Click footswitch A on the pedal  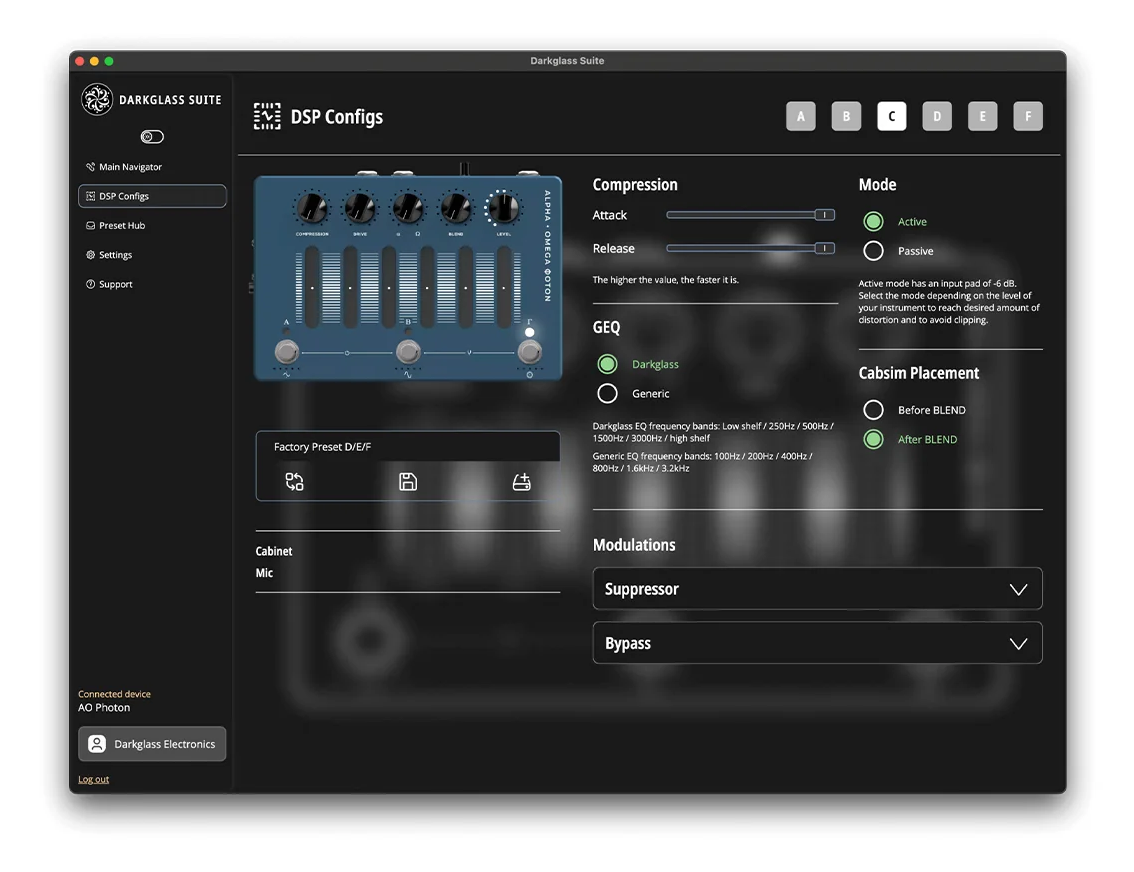pos(287,352)
